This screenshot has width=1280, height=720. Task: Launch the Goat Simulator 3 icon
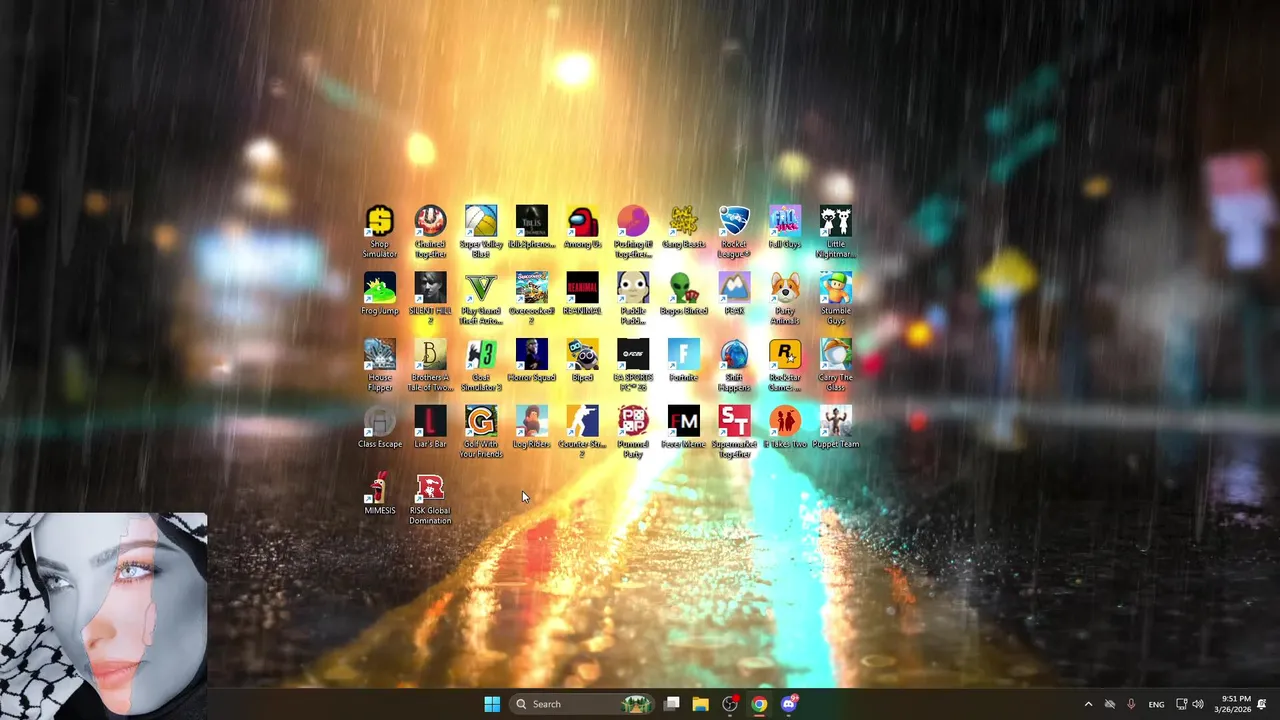click(x=481, y=365)
